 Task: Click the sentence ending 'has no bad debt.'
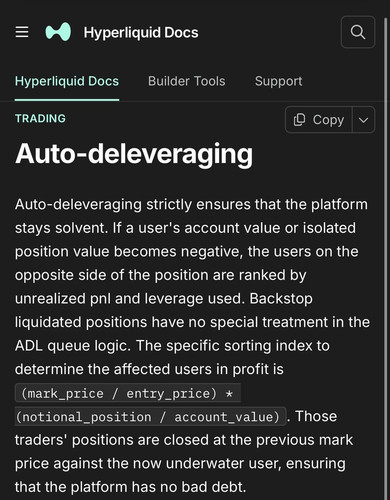click(130, 487)
